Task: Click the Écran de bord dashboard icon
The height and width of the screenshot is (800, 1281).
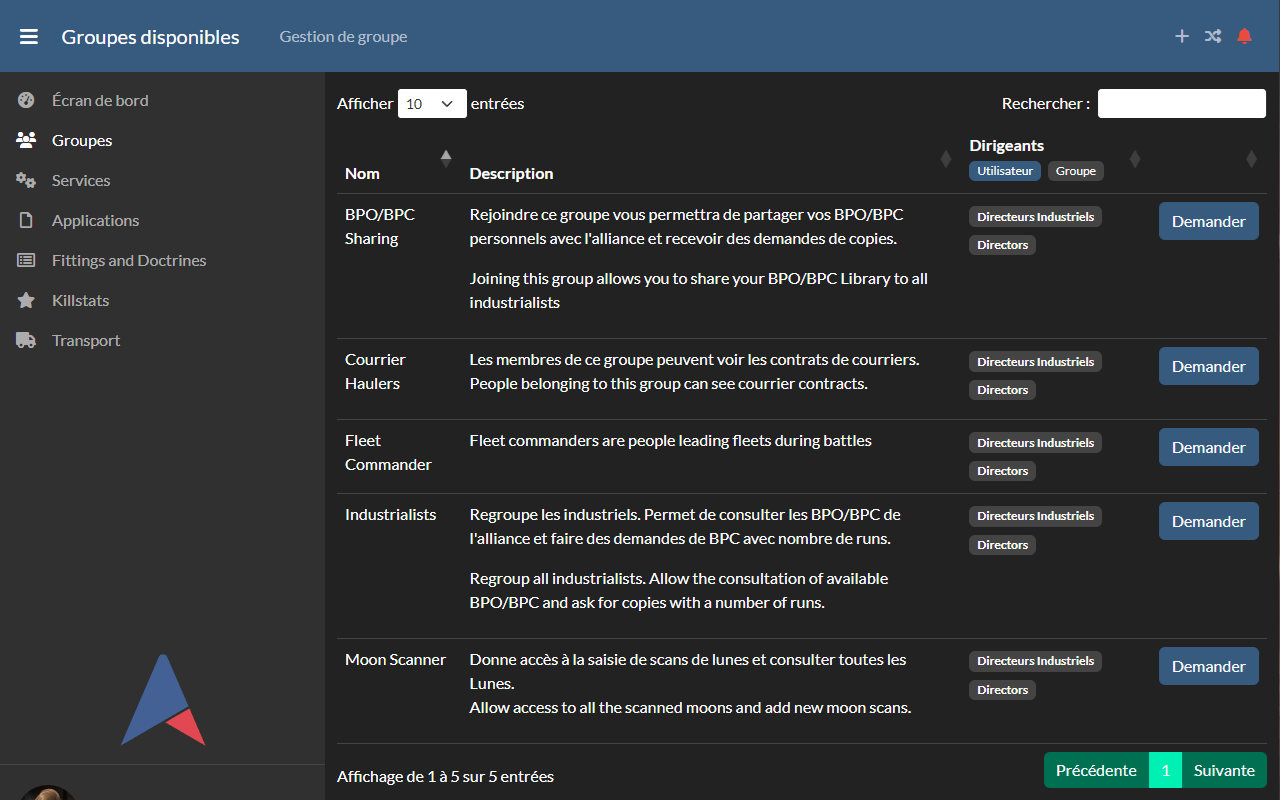Action: point(26,100)
